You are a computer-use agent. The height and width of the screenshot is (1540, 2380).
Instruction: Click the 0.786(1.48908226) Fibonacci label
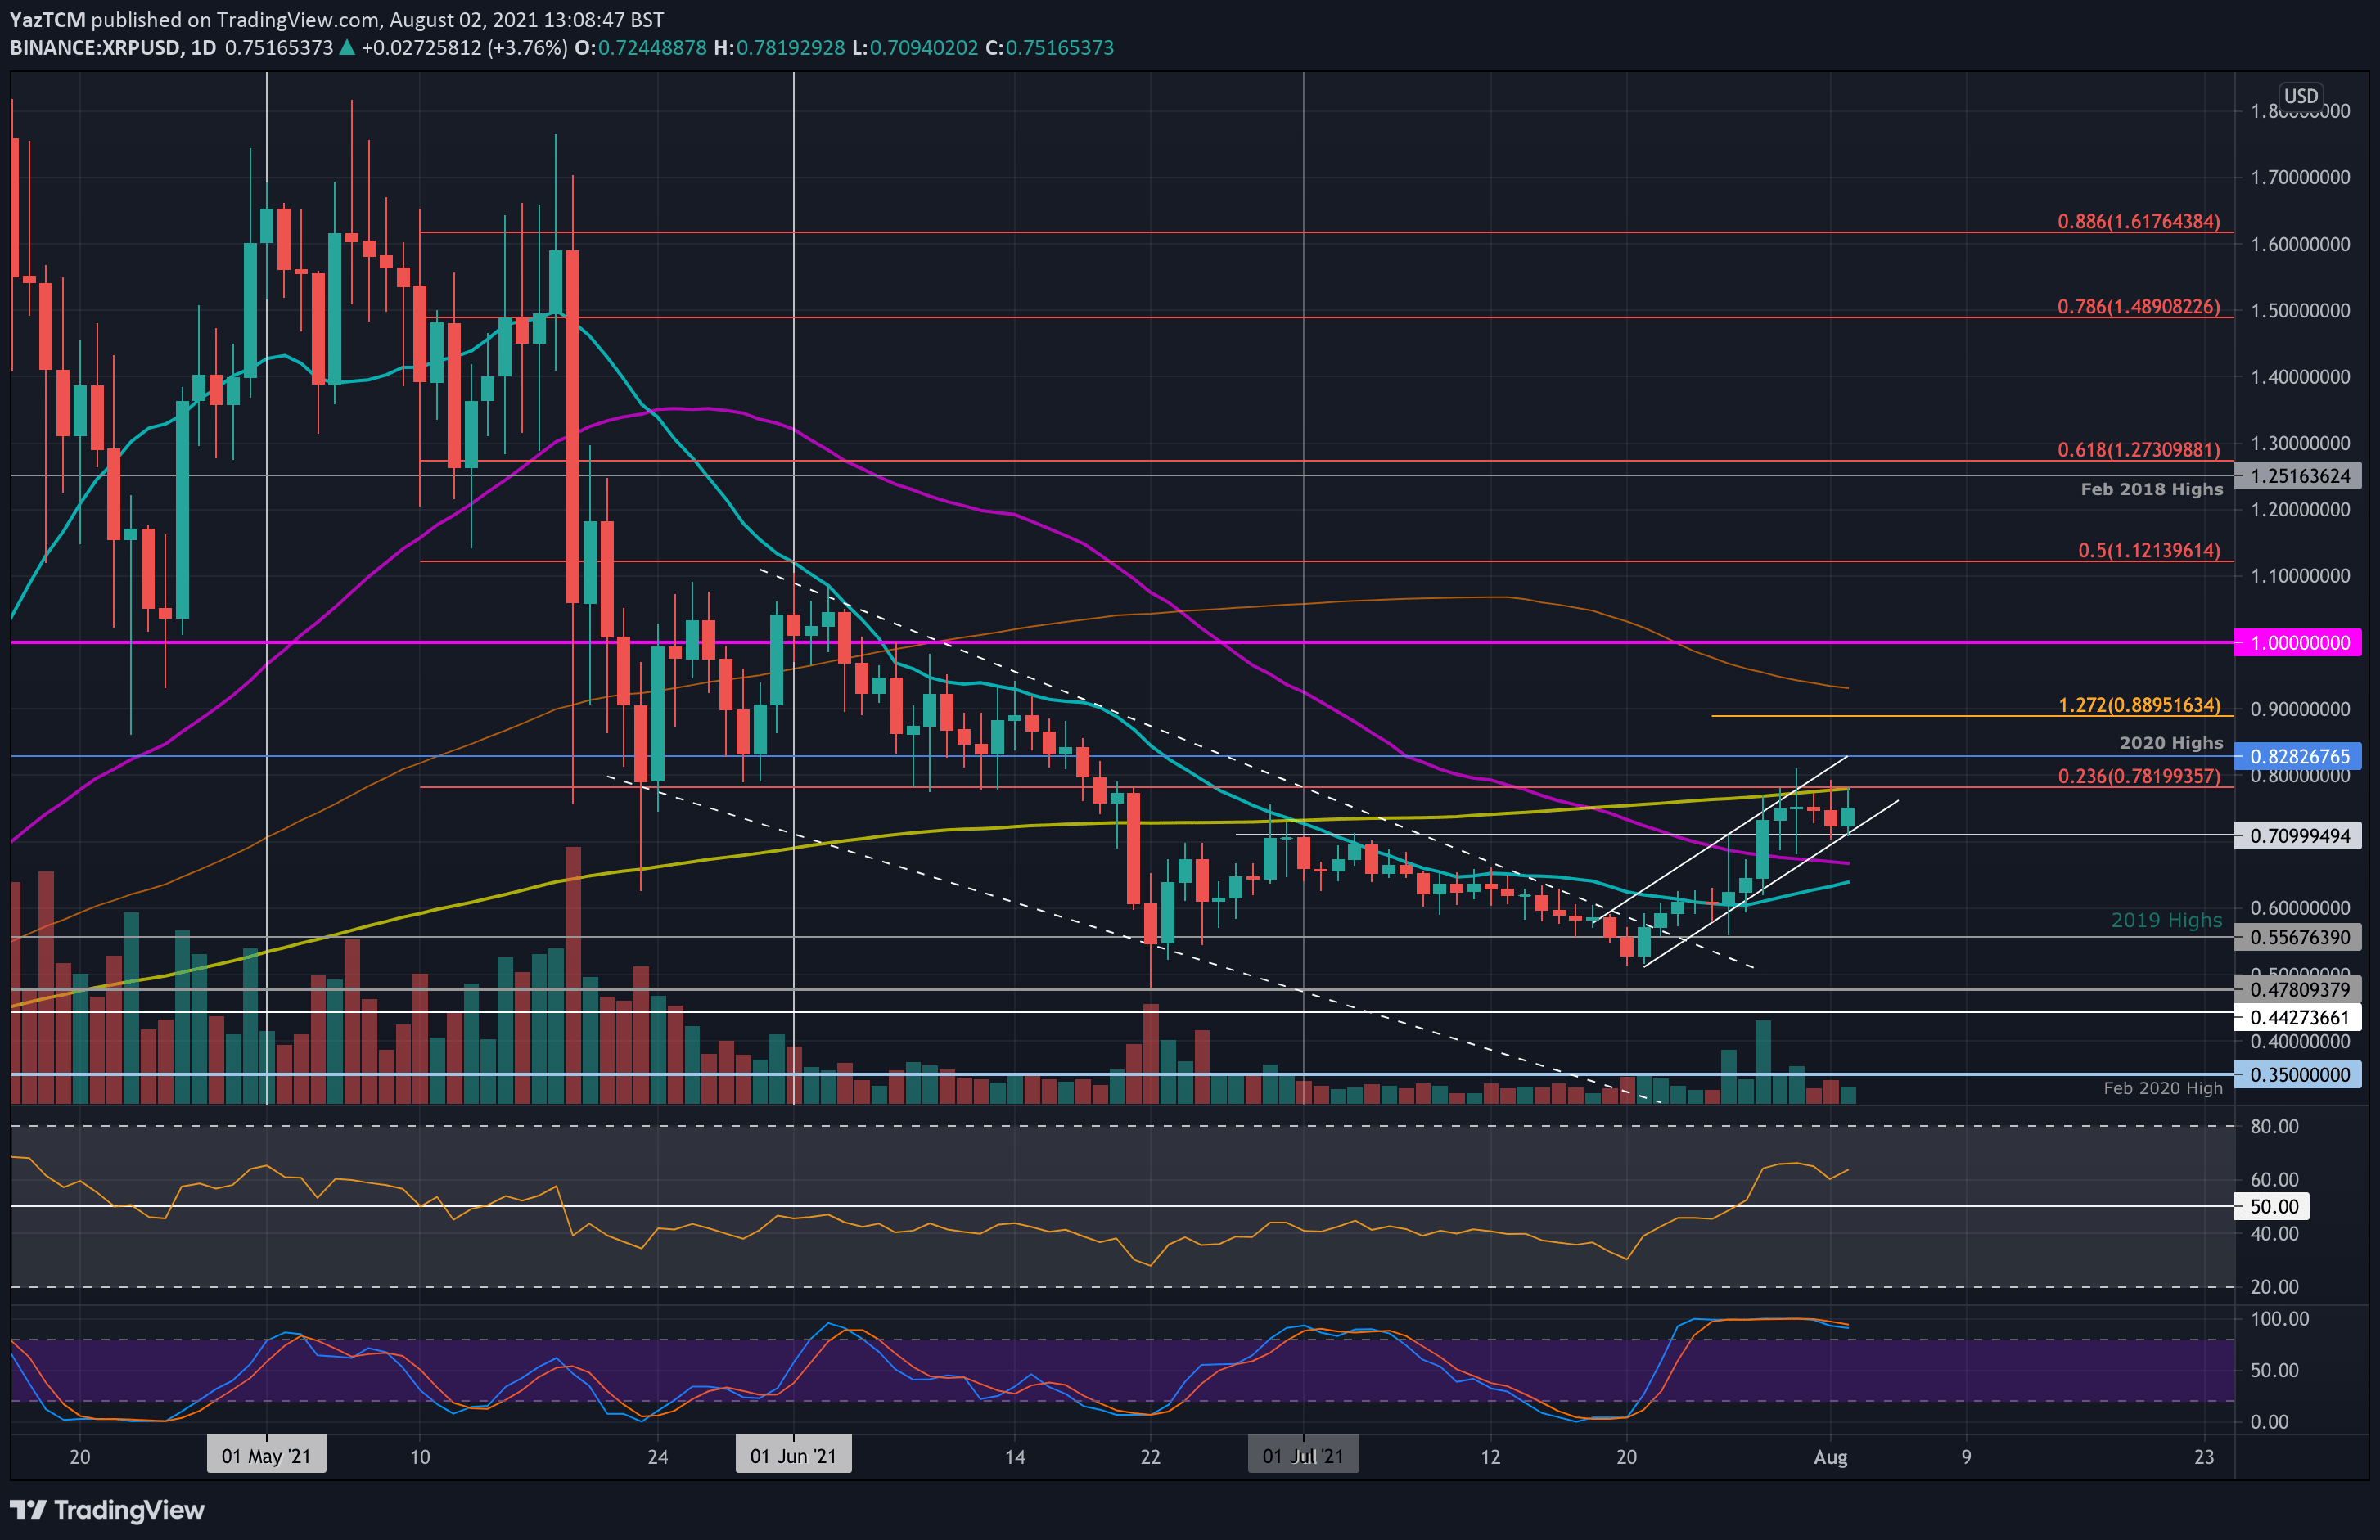2138,306
